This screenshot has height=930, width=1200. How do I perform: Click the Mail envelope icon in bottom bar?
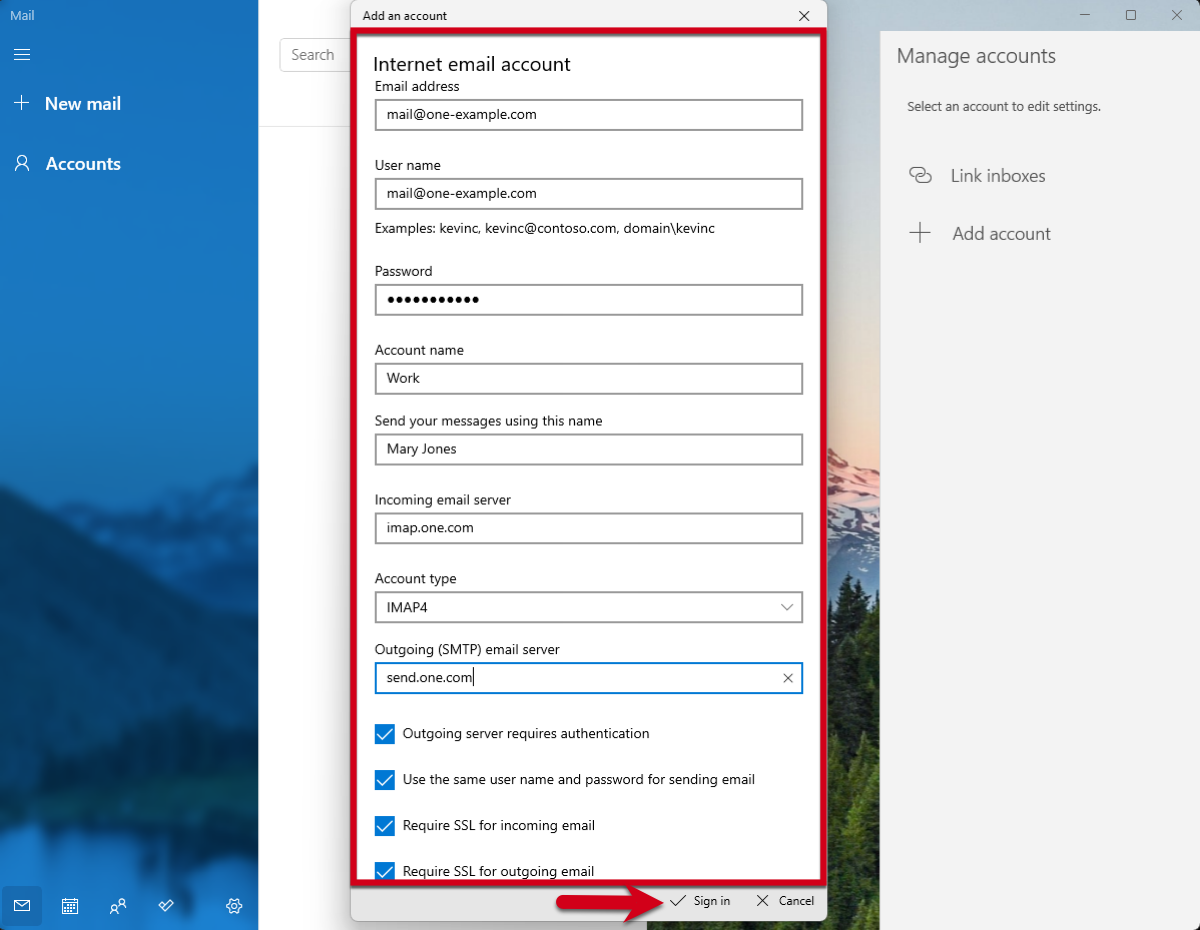pyautogui.click(x=22, y=906)
